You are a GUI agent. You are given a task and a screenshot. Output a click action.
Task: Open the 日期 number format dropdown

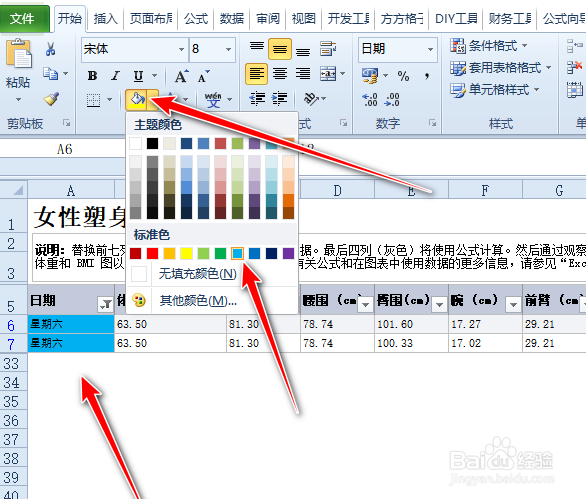[x=431, y=49]
